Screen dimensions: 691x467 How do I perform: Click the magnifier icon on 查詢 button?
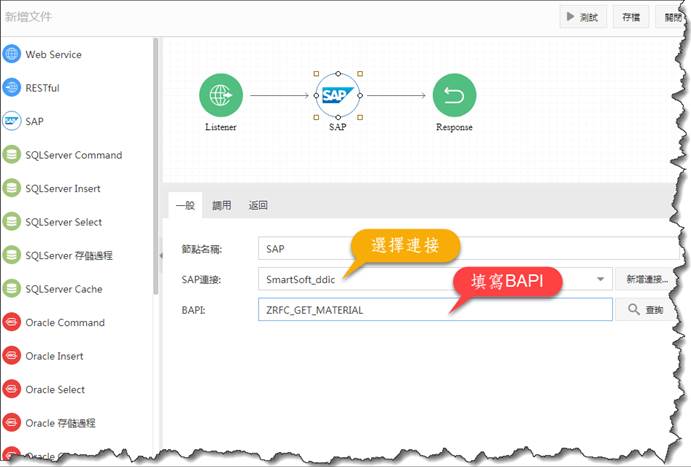click(x=634, y=309)
